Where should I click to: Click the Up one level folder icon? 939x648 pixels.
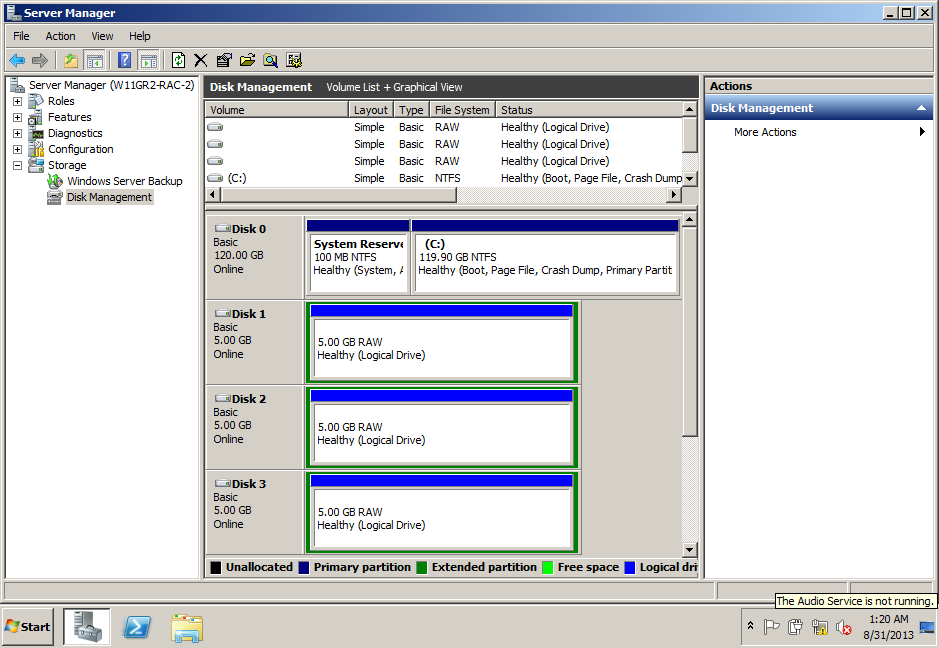coord(71,60)
